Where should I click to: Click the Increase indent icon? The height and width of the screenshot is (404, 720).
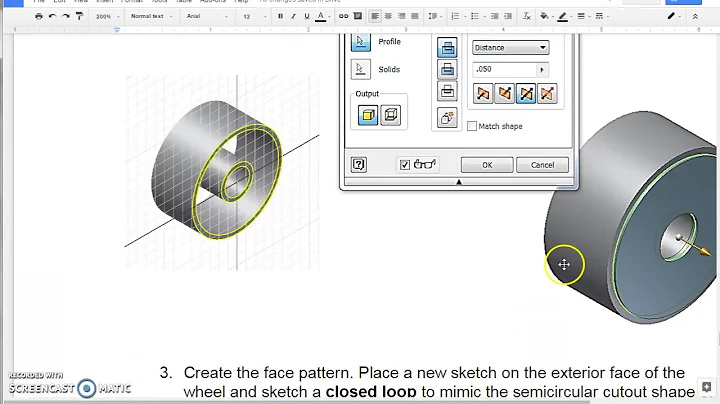508,16
